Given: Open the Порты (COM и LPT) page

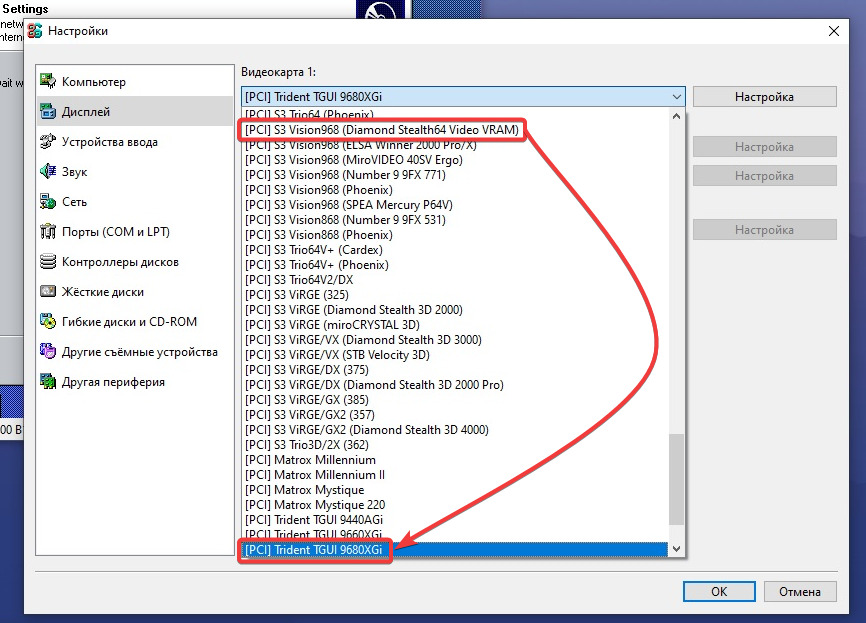Looking at the screenshot, I should (135, 231).
